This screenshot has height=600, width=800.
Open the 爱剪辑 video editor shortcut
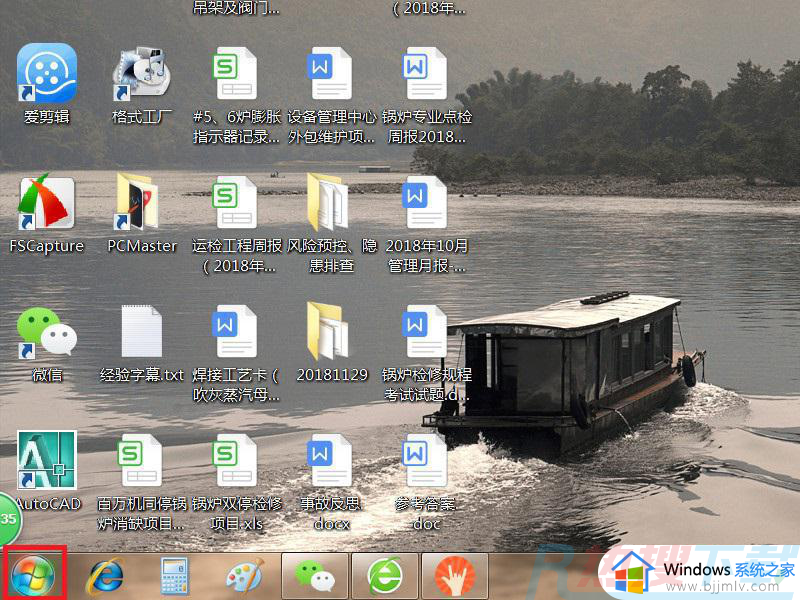[x=46, y=73]
